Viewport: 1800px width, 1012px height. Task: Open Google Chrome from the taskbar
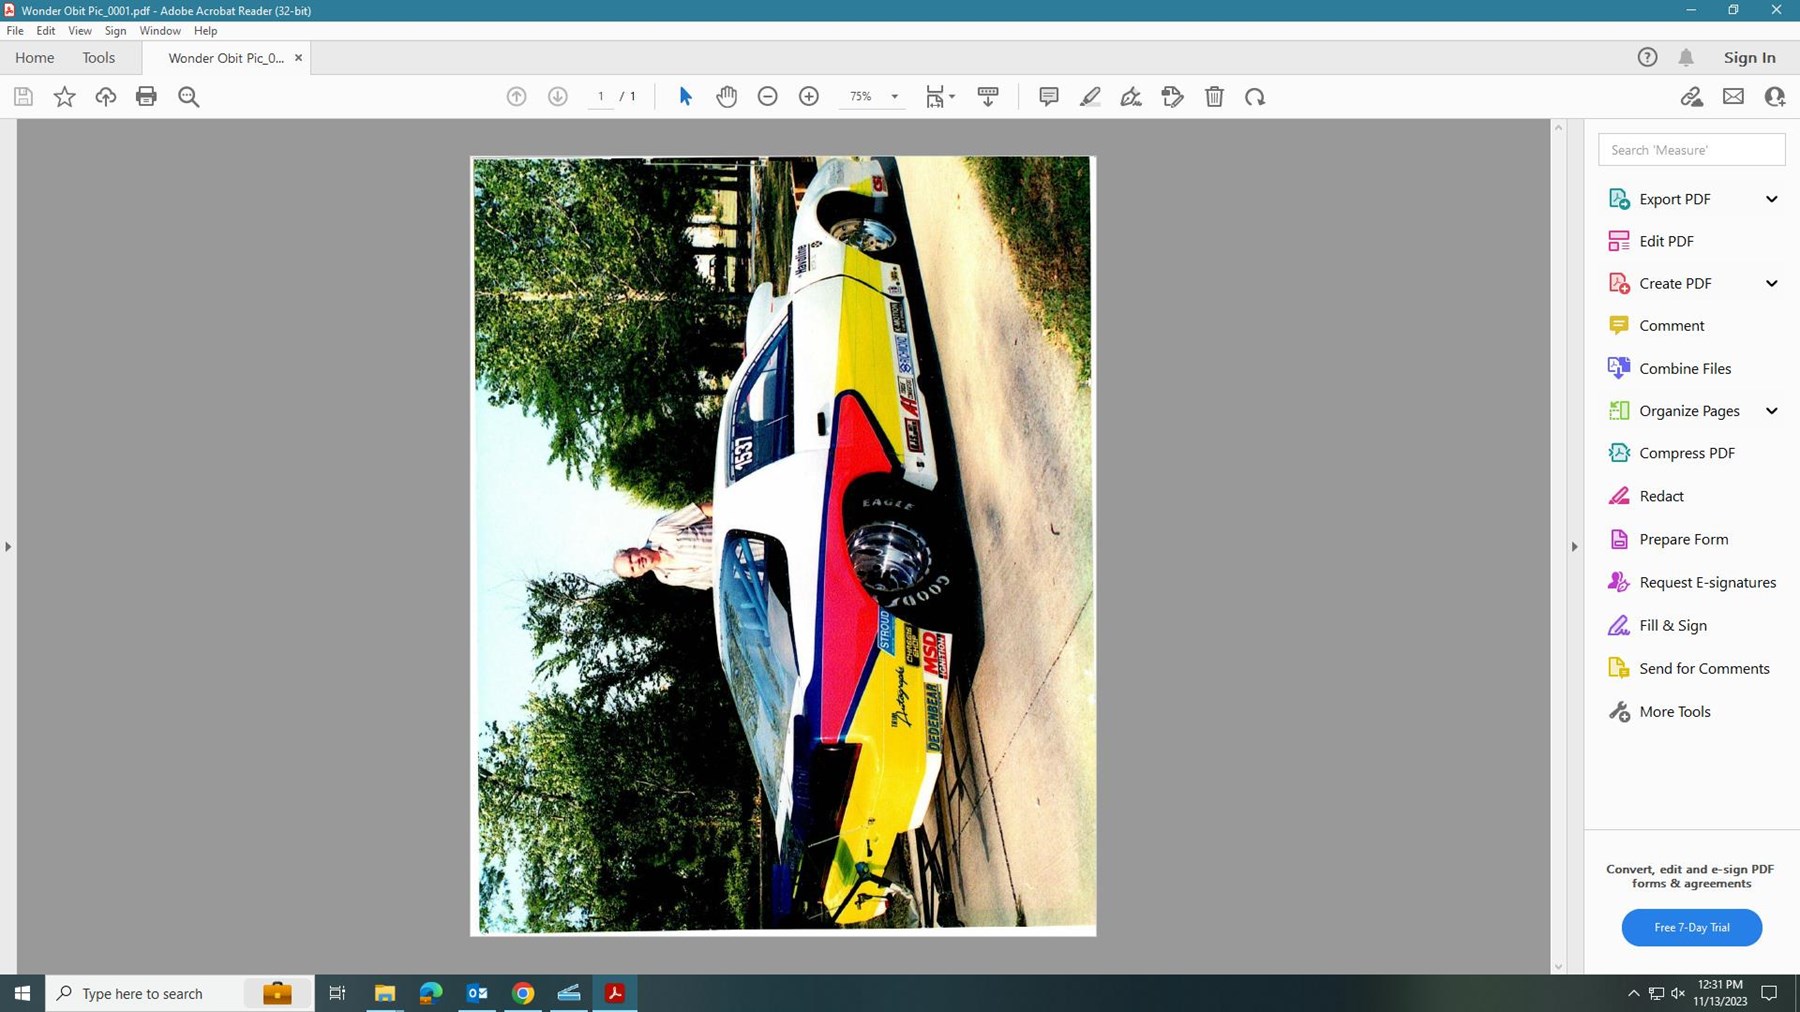pyautogui.click(x=523, y=993)
